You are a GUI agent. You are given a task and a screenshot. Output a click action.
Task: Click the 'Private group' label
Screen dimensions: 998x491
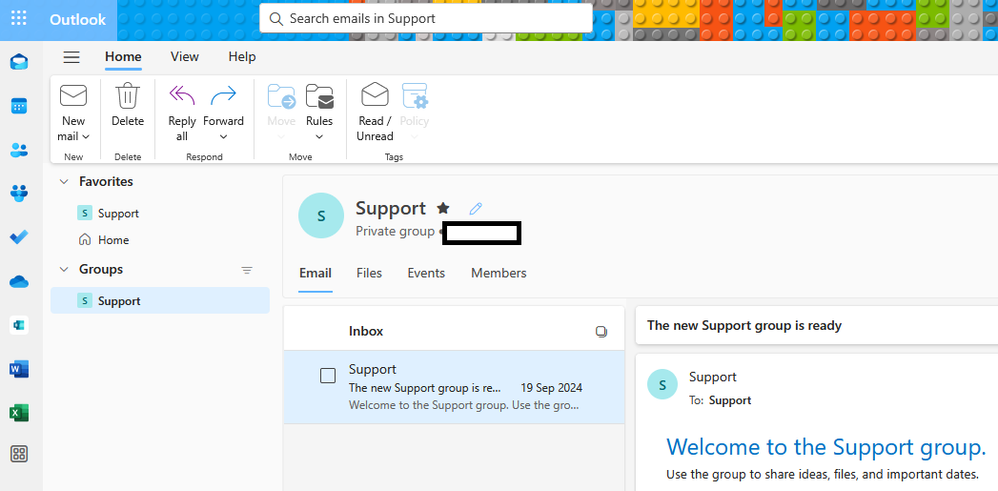pyautogui.click(x=395, y=231)
